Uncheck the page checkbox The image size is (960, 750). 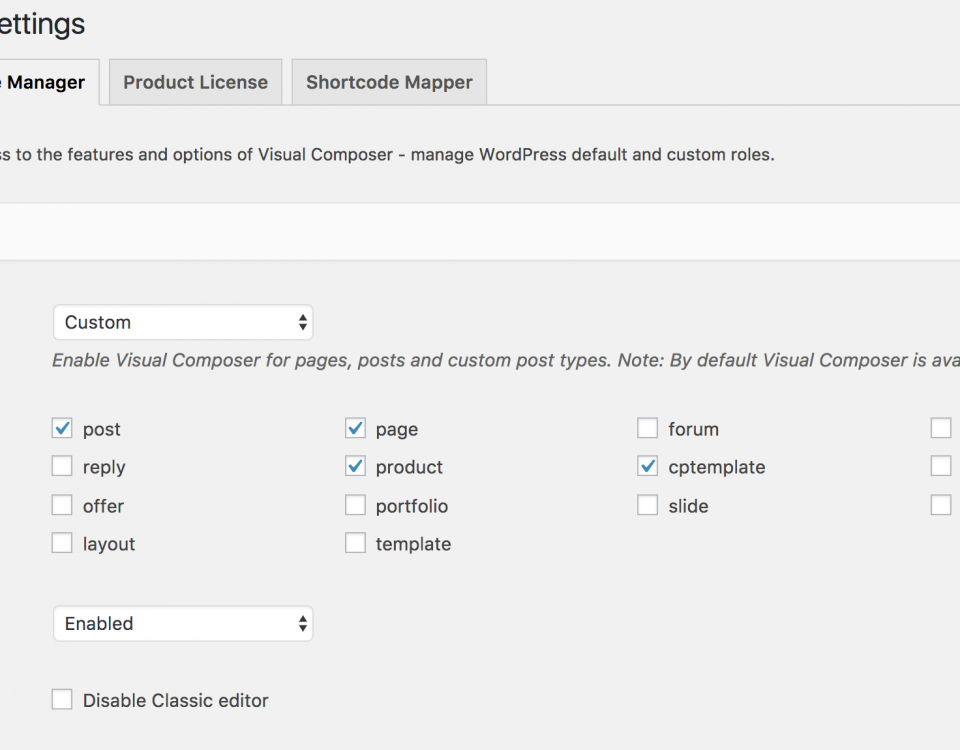pos(355,428)
